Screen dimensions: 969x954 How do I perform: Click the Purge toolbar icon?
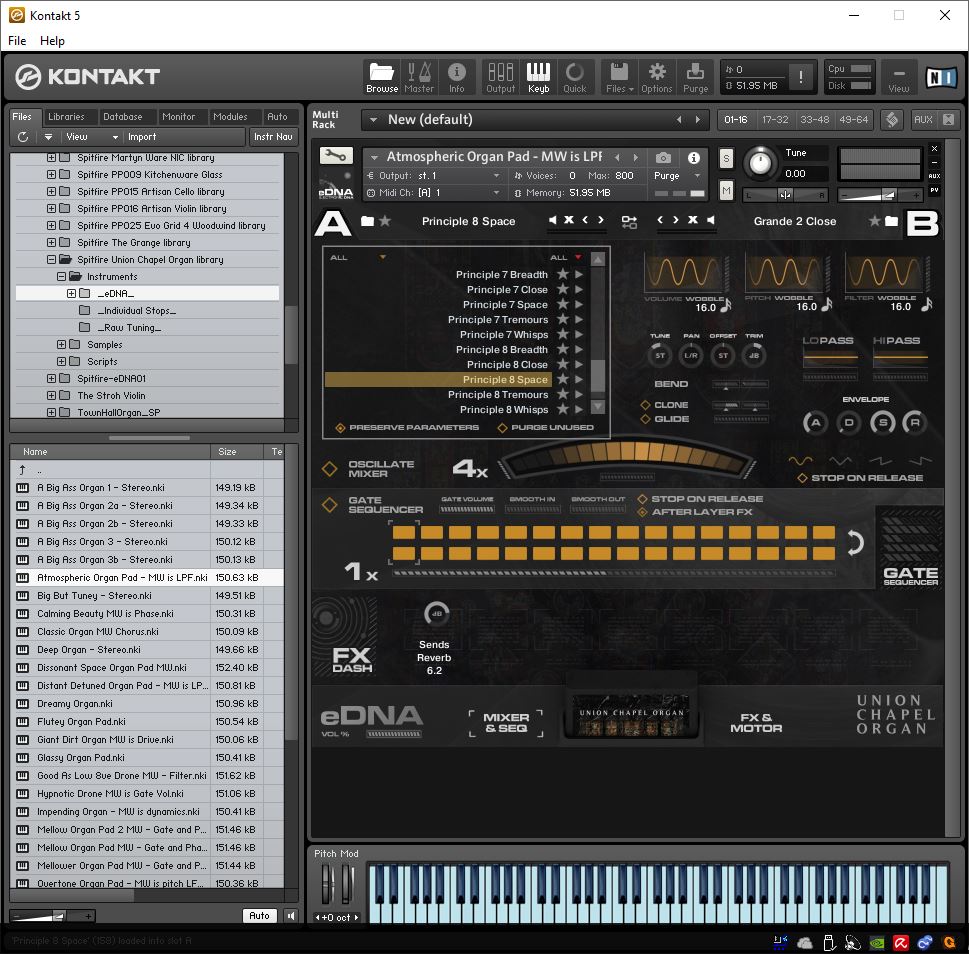[695, 77]
